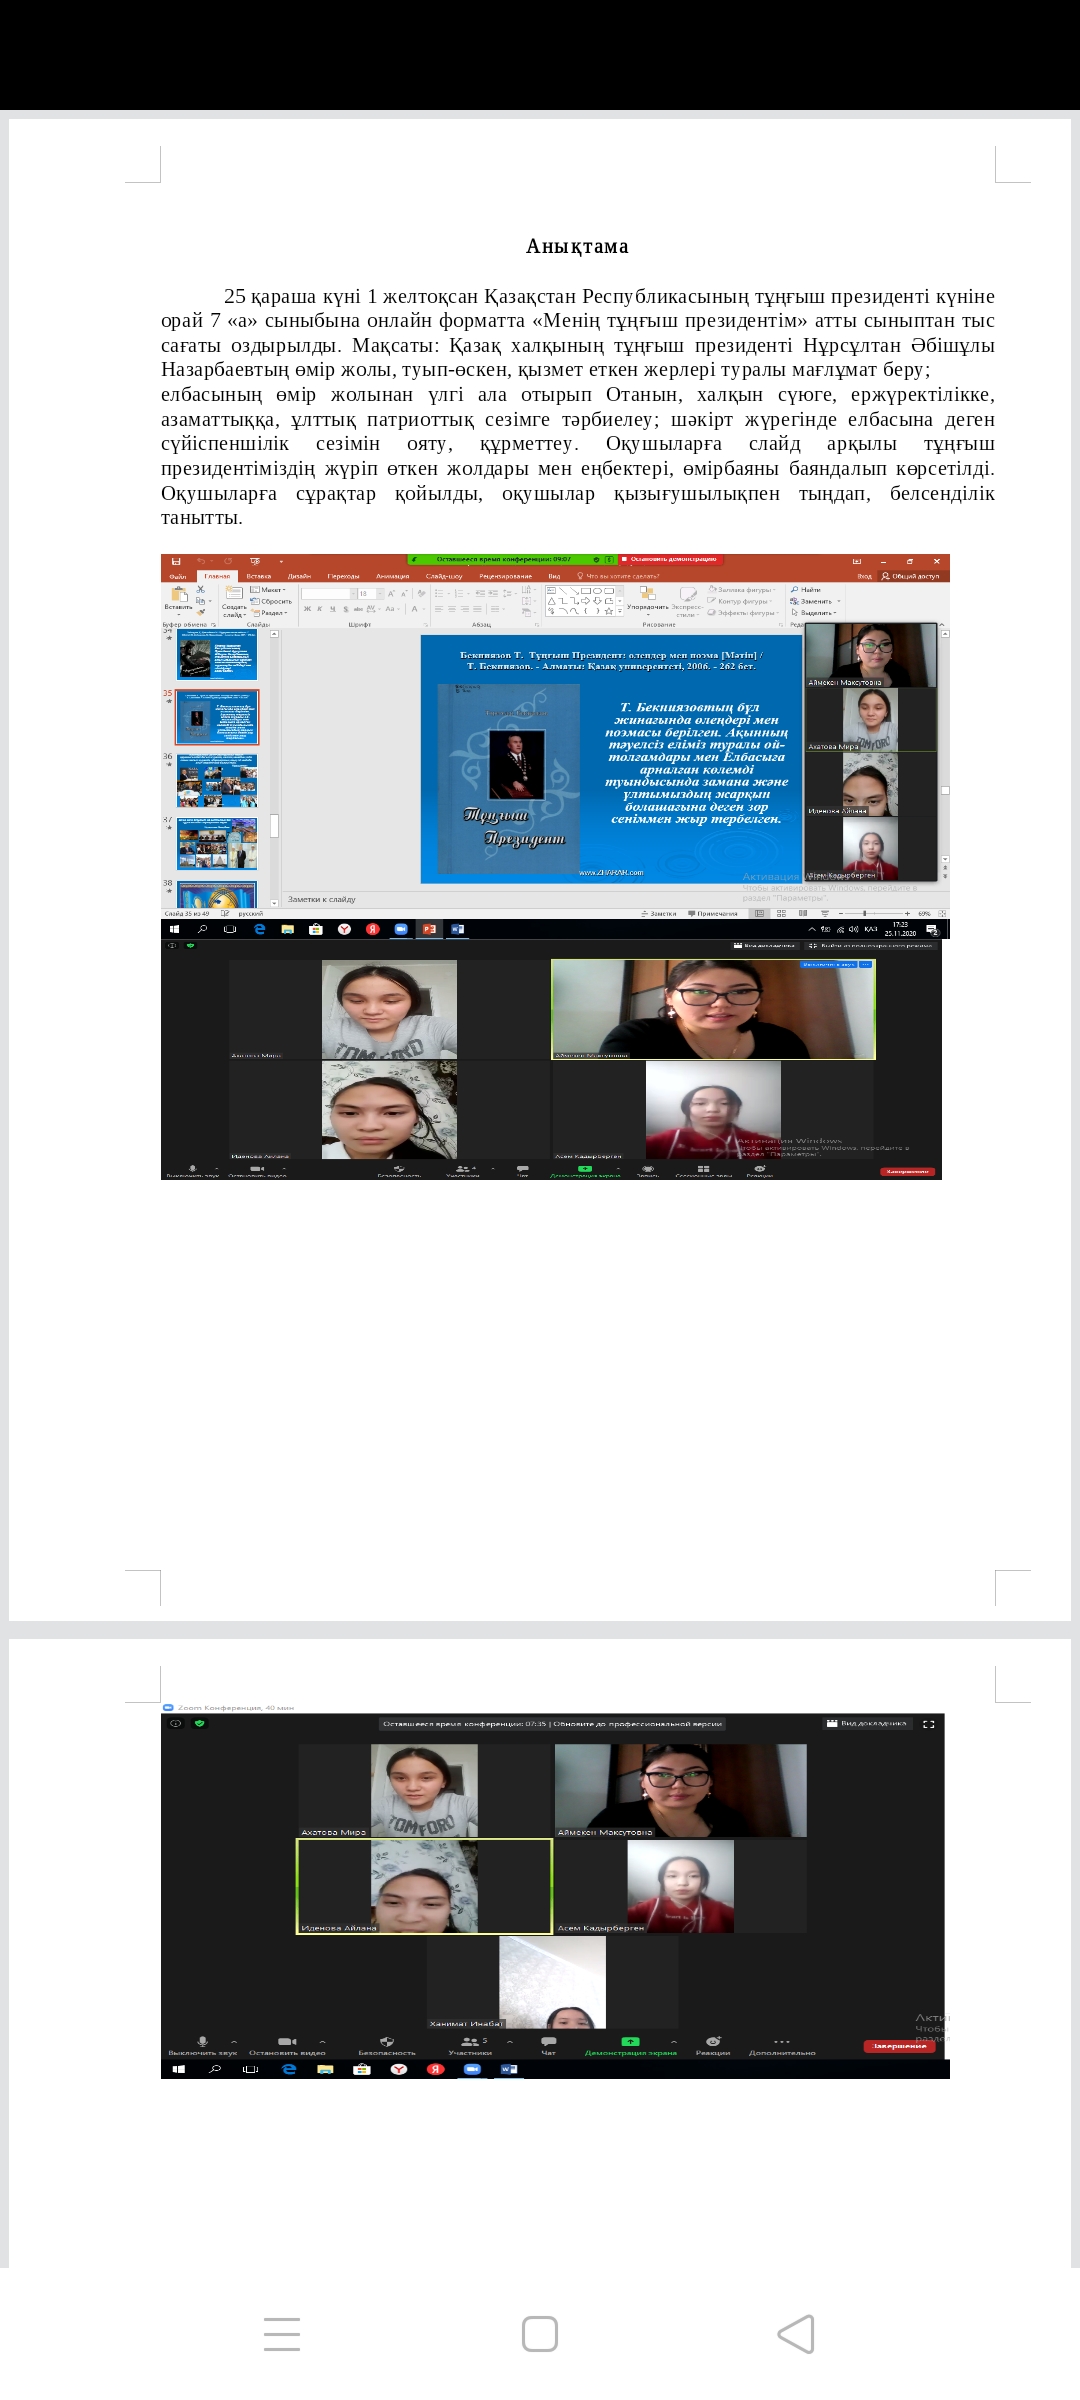Click the meeting info icon in the bottom Zoom window

pos(176,1723)
